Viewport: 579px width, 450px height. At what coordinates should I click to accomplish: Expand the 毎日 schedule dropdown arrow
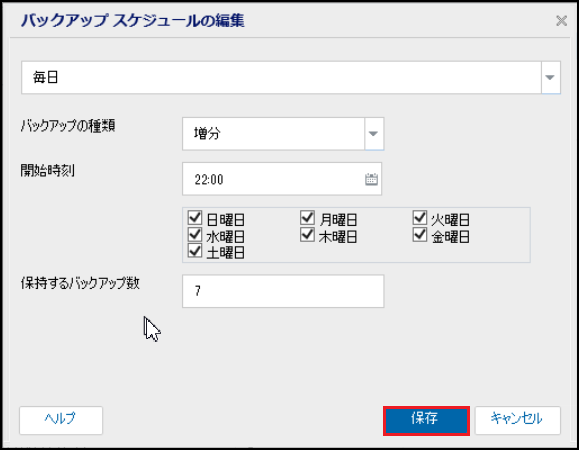[x=551, y=78]
